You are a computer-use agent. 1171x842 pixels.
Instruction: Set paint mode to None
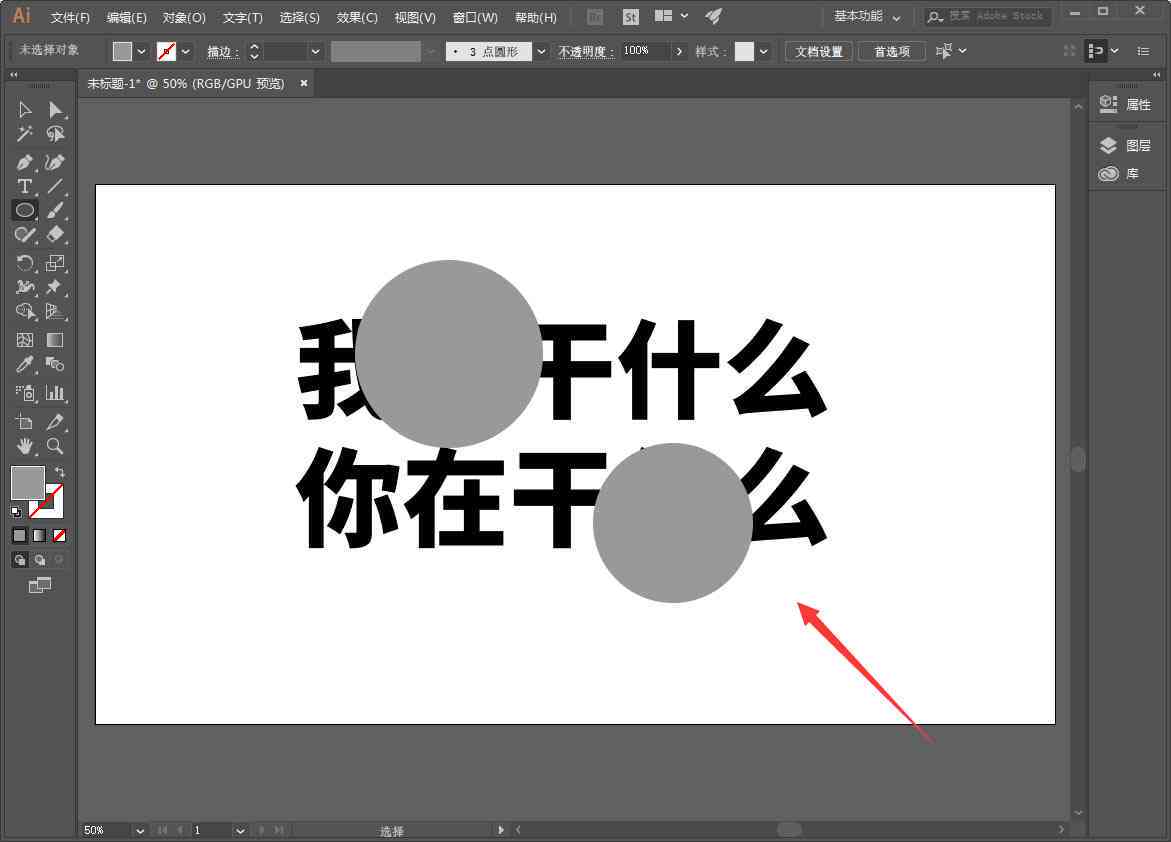60,535
